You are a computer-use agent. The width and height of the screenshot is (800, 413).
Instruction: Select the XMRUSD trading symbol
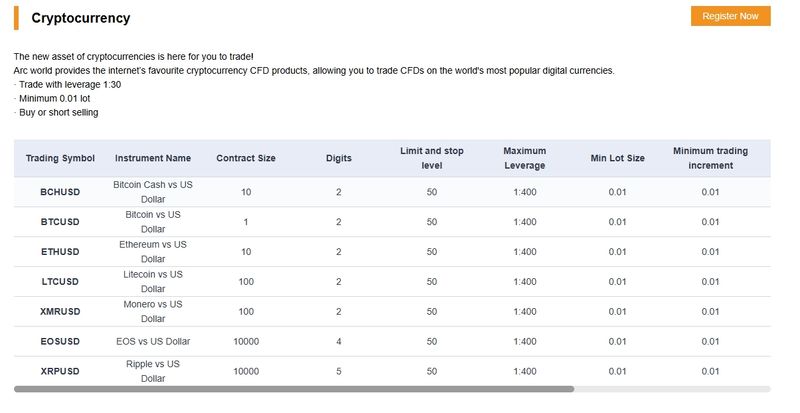tap(60, 312)
